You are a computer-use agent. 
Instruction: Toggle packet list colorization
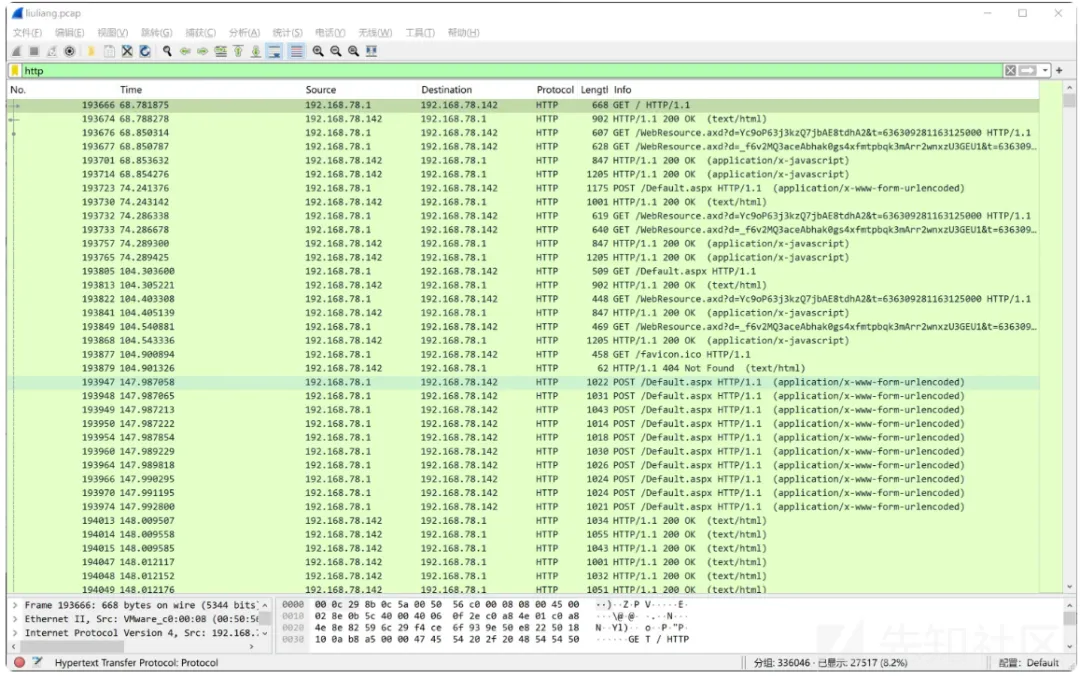(297, 51)
